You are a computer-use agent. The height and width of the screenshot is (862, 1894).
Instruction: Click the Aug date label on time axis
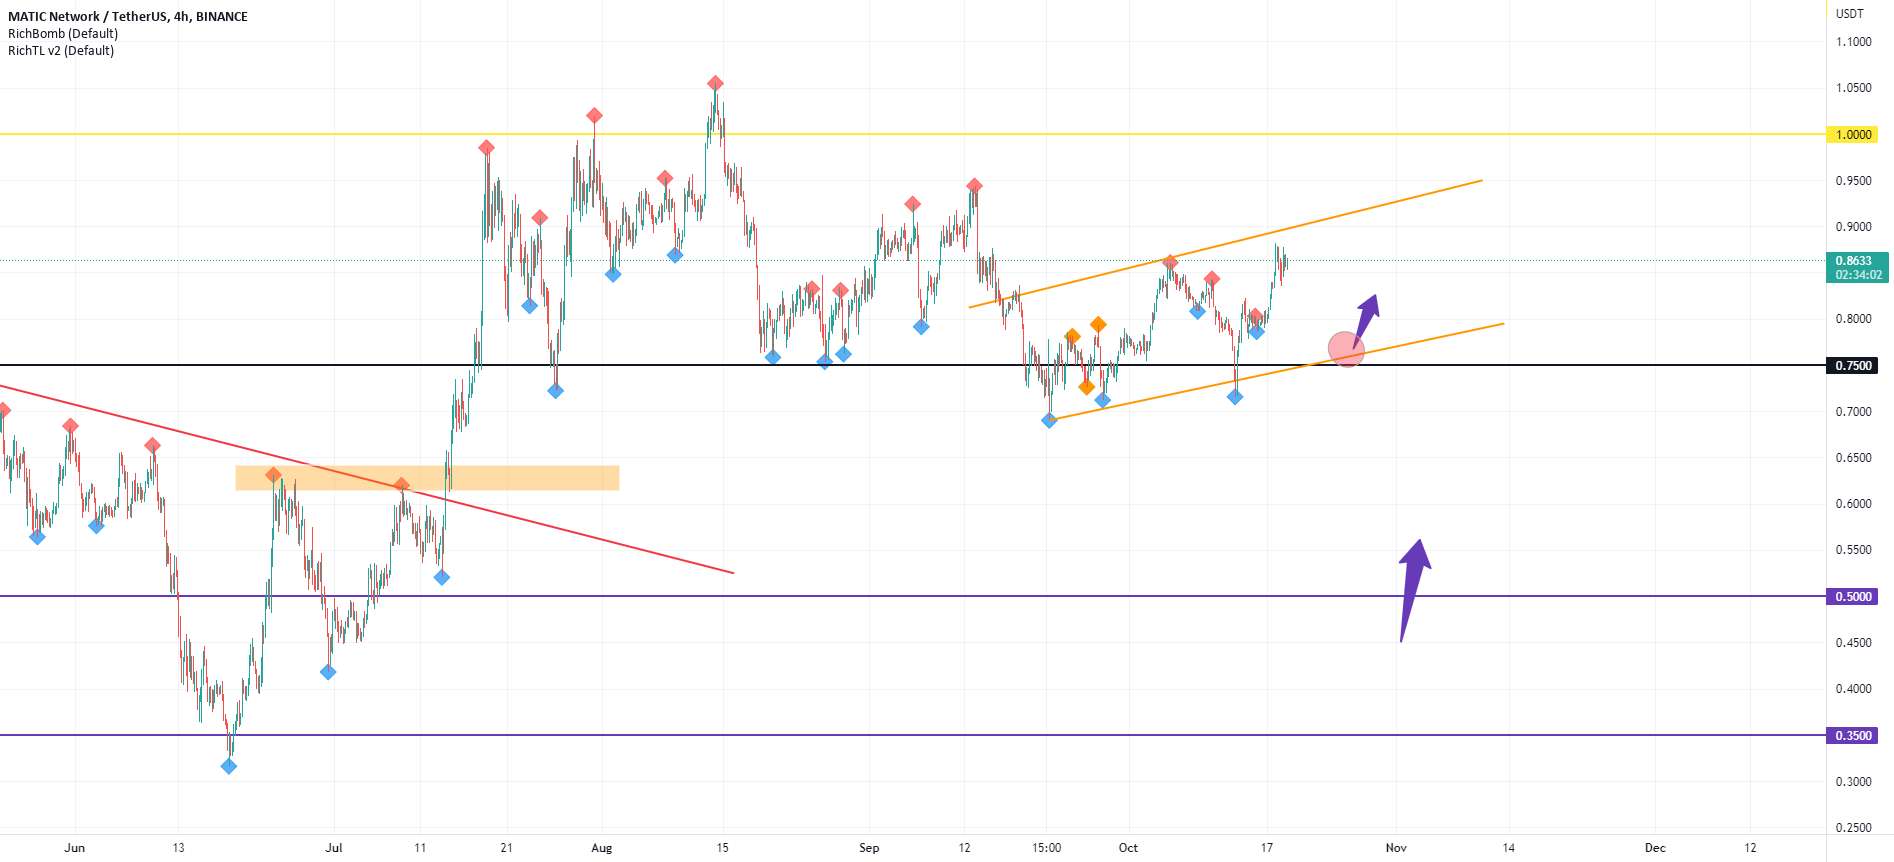(x=601, y=848)
